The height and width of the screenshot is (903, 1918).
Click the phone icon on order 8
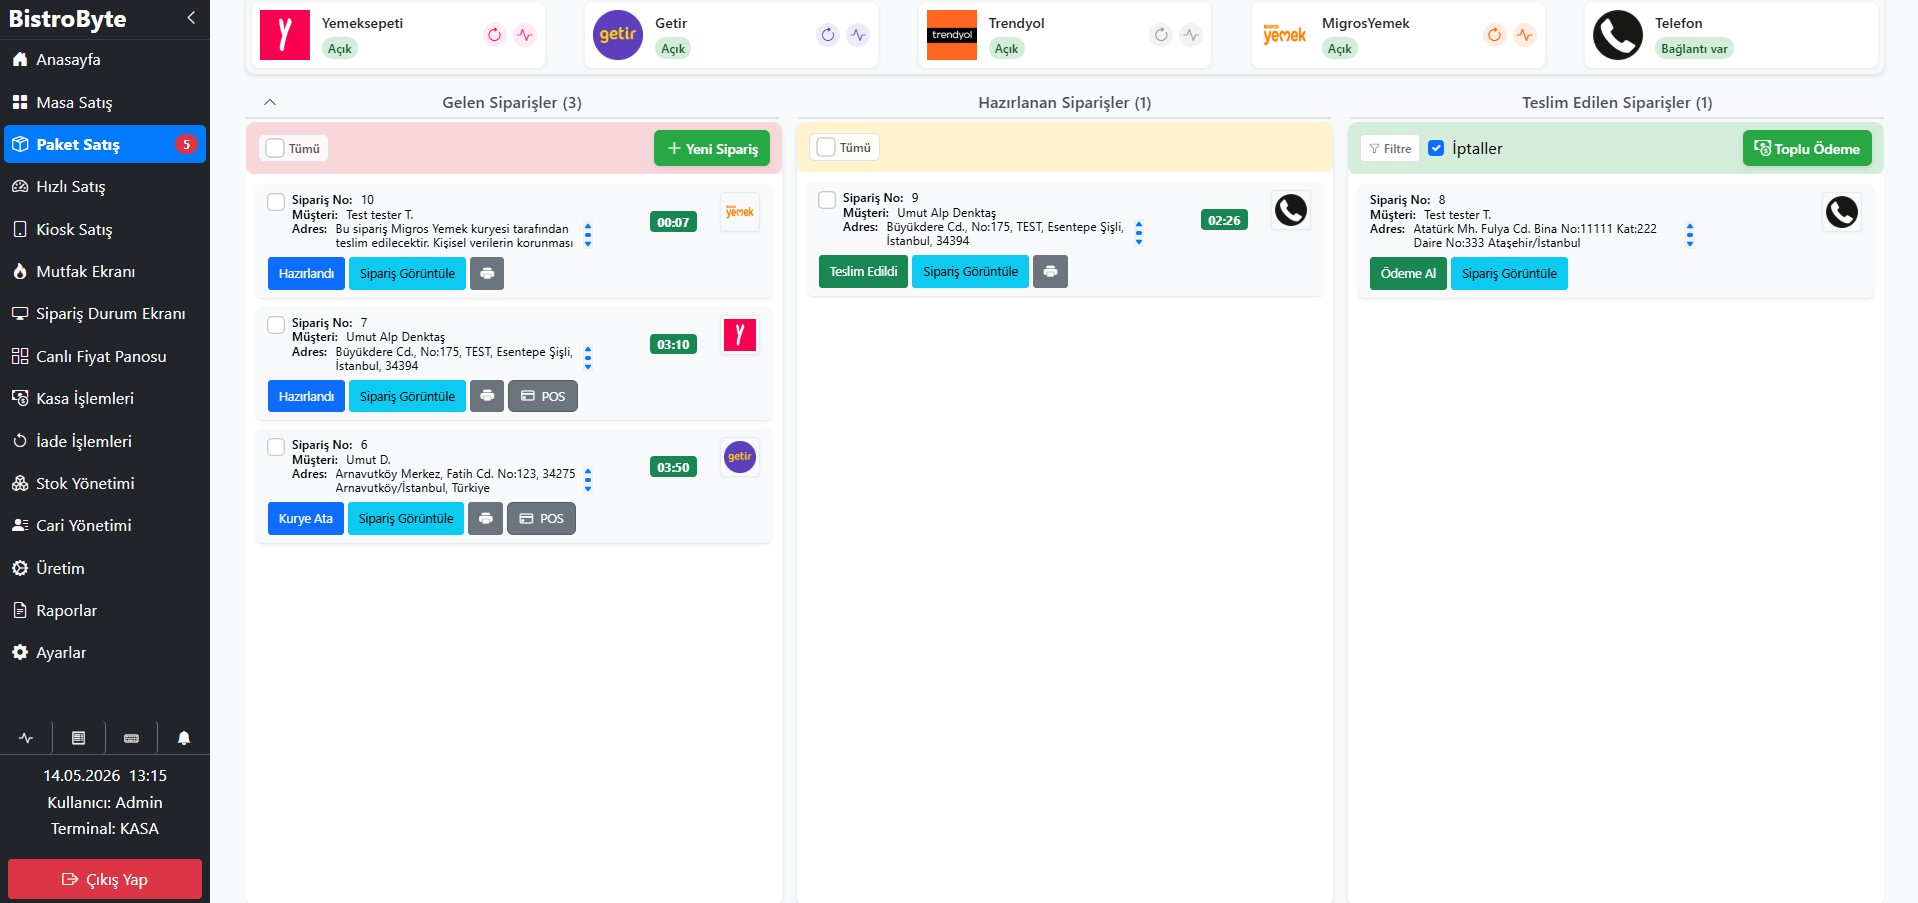tap(1842, 212)
